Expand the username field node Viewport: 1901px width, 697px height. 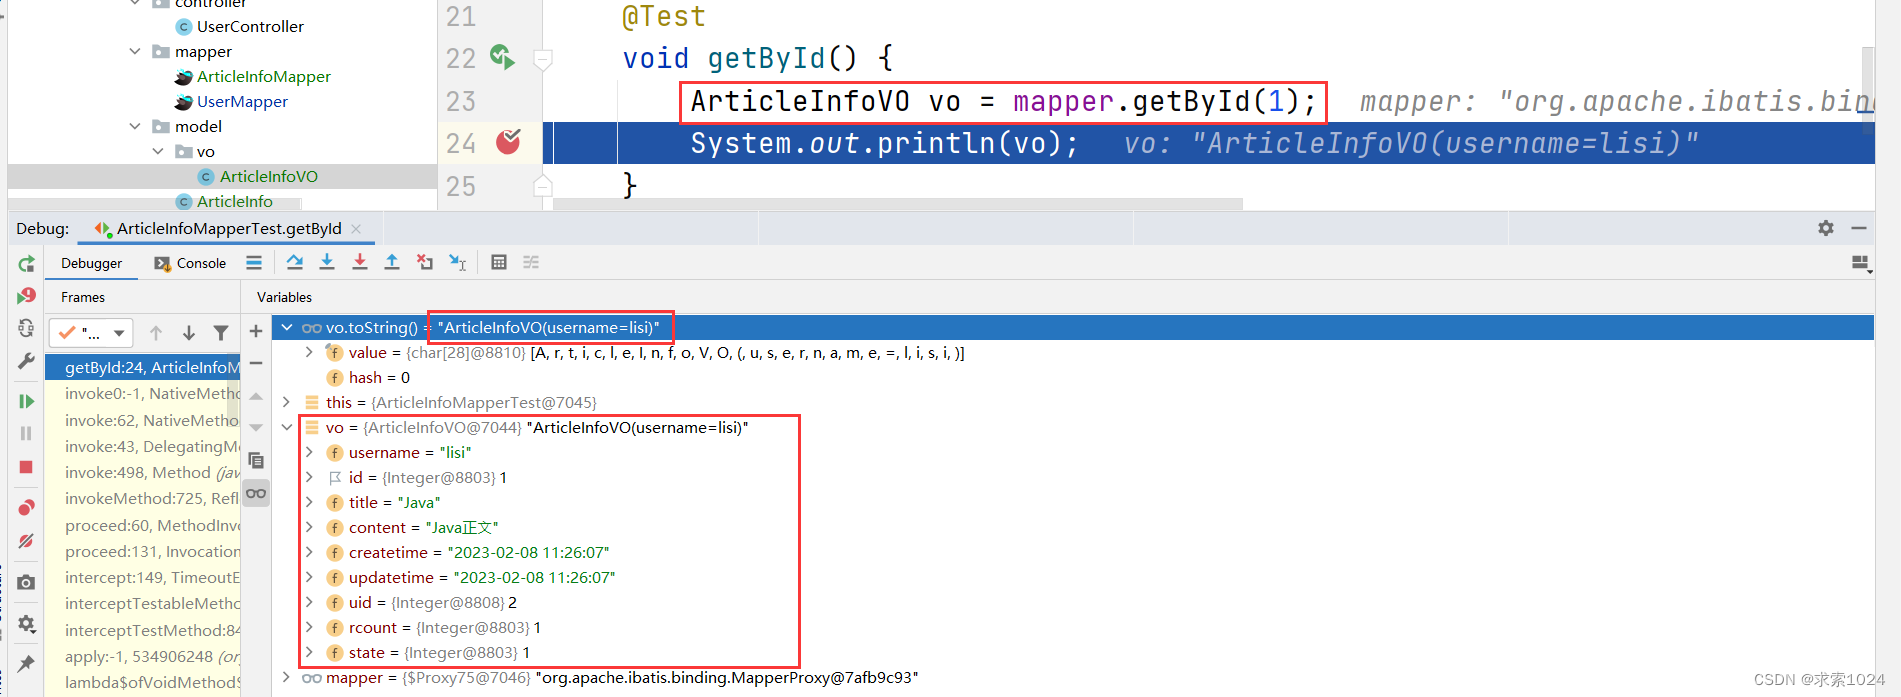(x=309, y=452)
